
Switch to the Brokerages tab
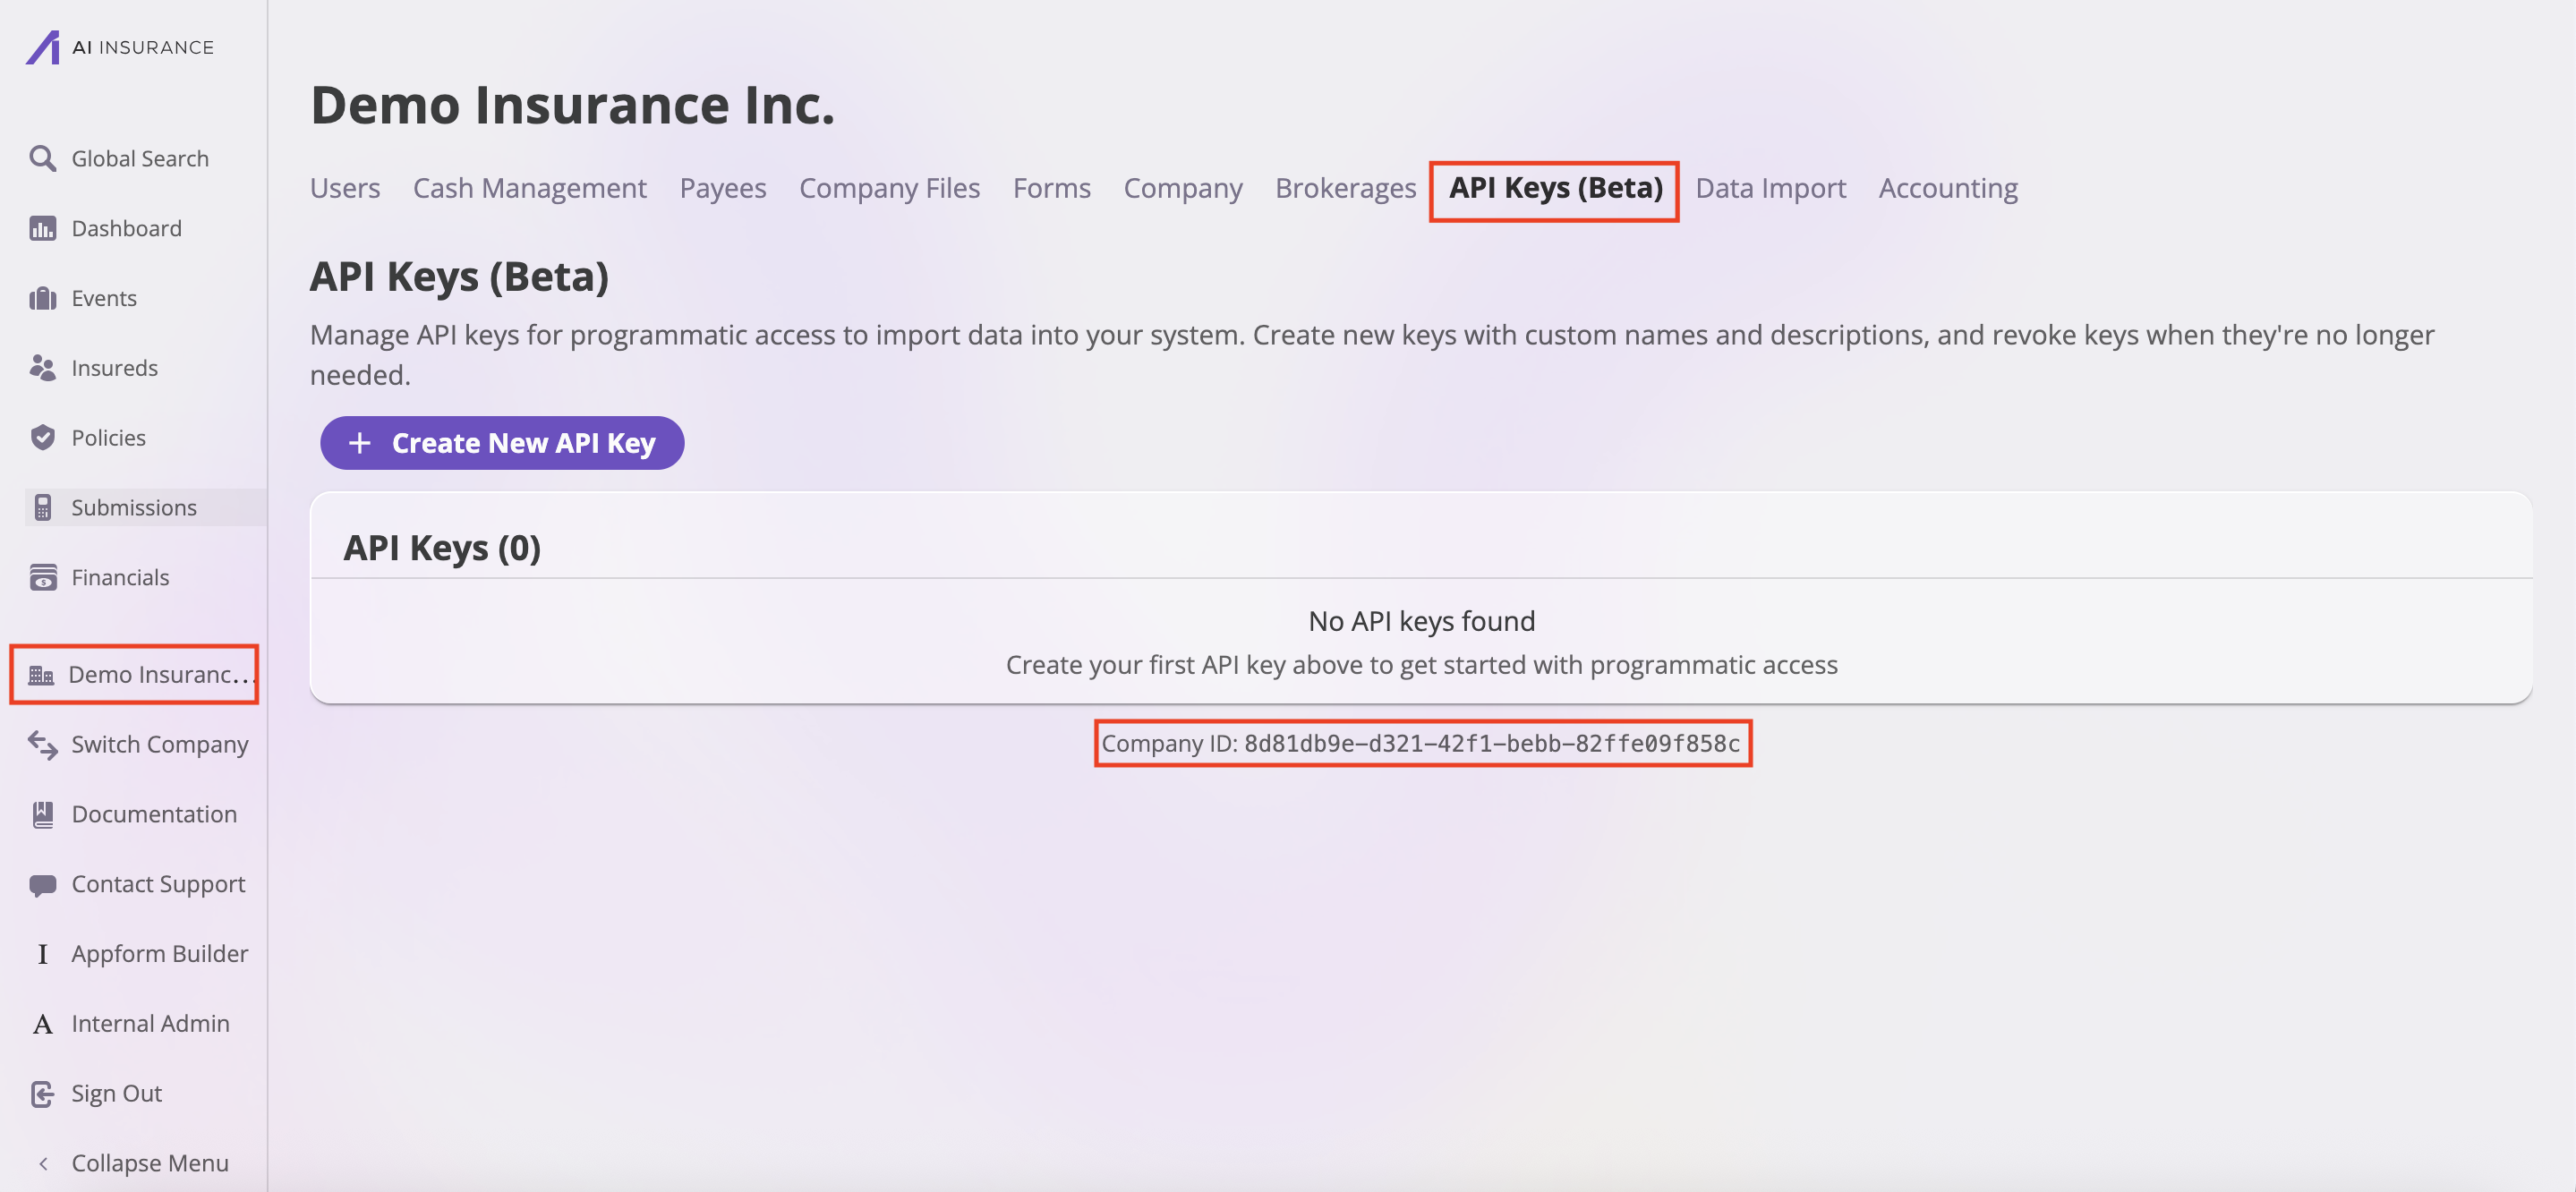coord(1345,187)
